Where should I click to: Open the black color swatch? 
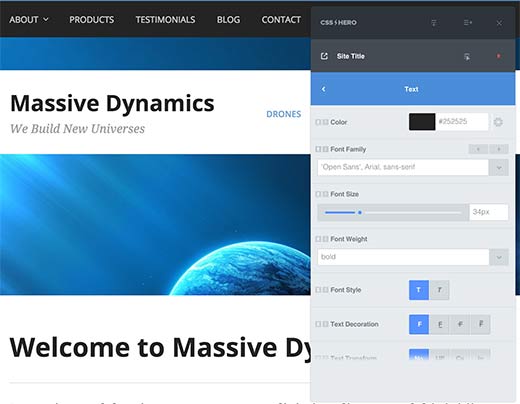click(x=422, y=122)
